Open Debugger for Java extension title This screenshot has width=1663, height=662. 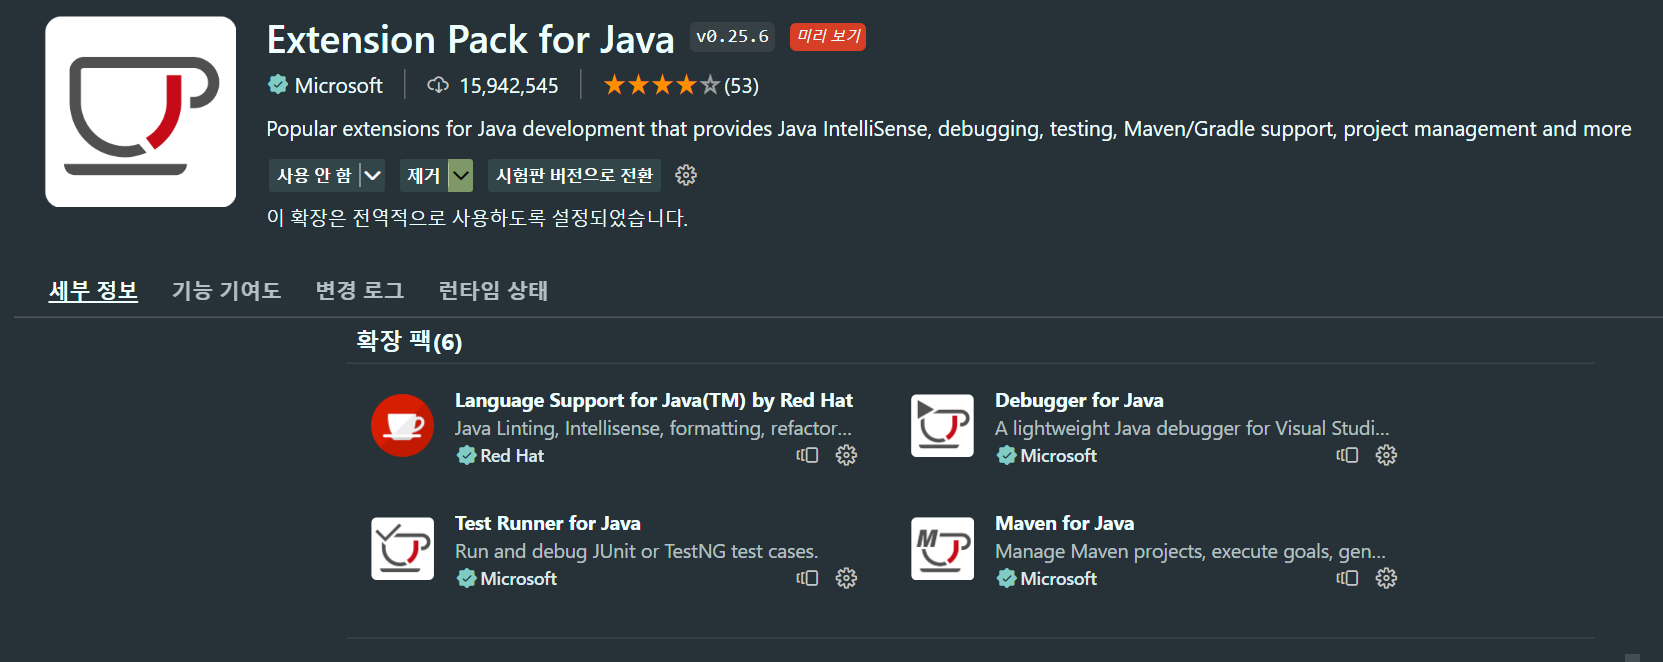point(1079,400)
